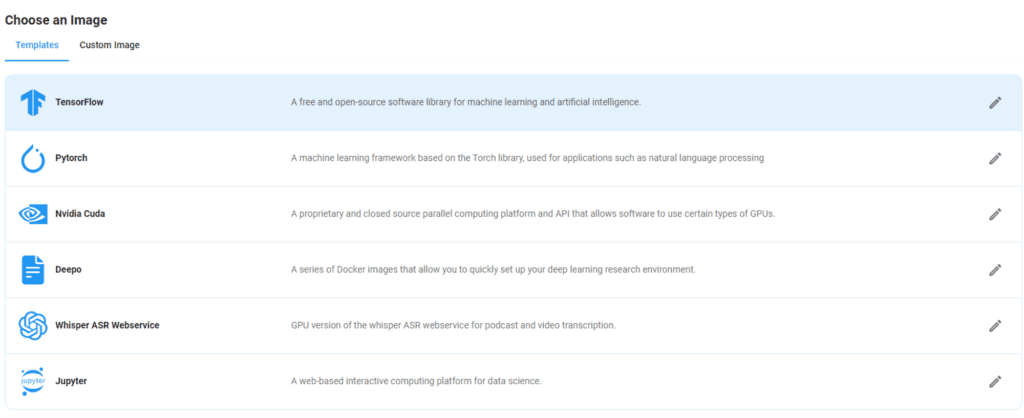The width and height of the screenshot is (1024, 418).
Task: Select the TensorFlow template name
Action: click(79, 103)
